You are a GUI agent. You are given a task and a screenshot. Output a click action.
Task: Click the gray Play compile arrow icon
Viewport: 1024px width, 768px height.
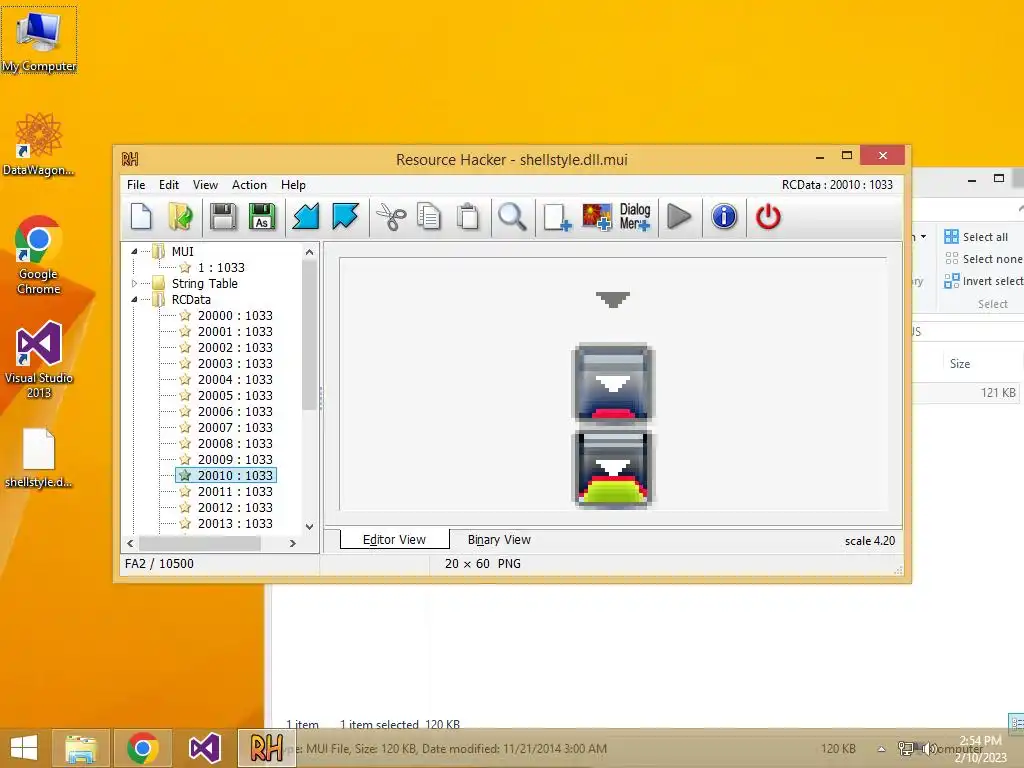[679, 217]
